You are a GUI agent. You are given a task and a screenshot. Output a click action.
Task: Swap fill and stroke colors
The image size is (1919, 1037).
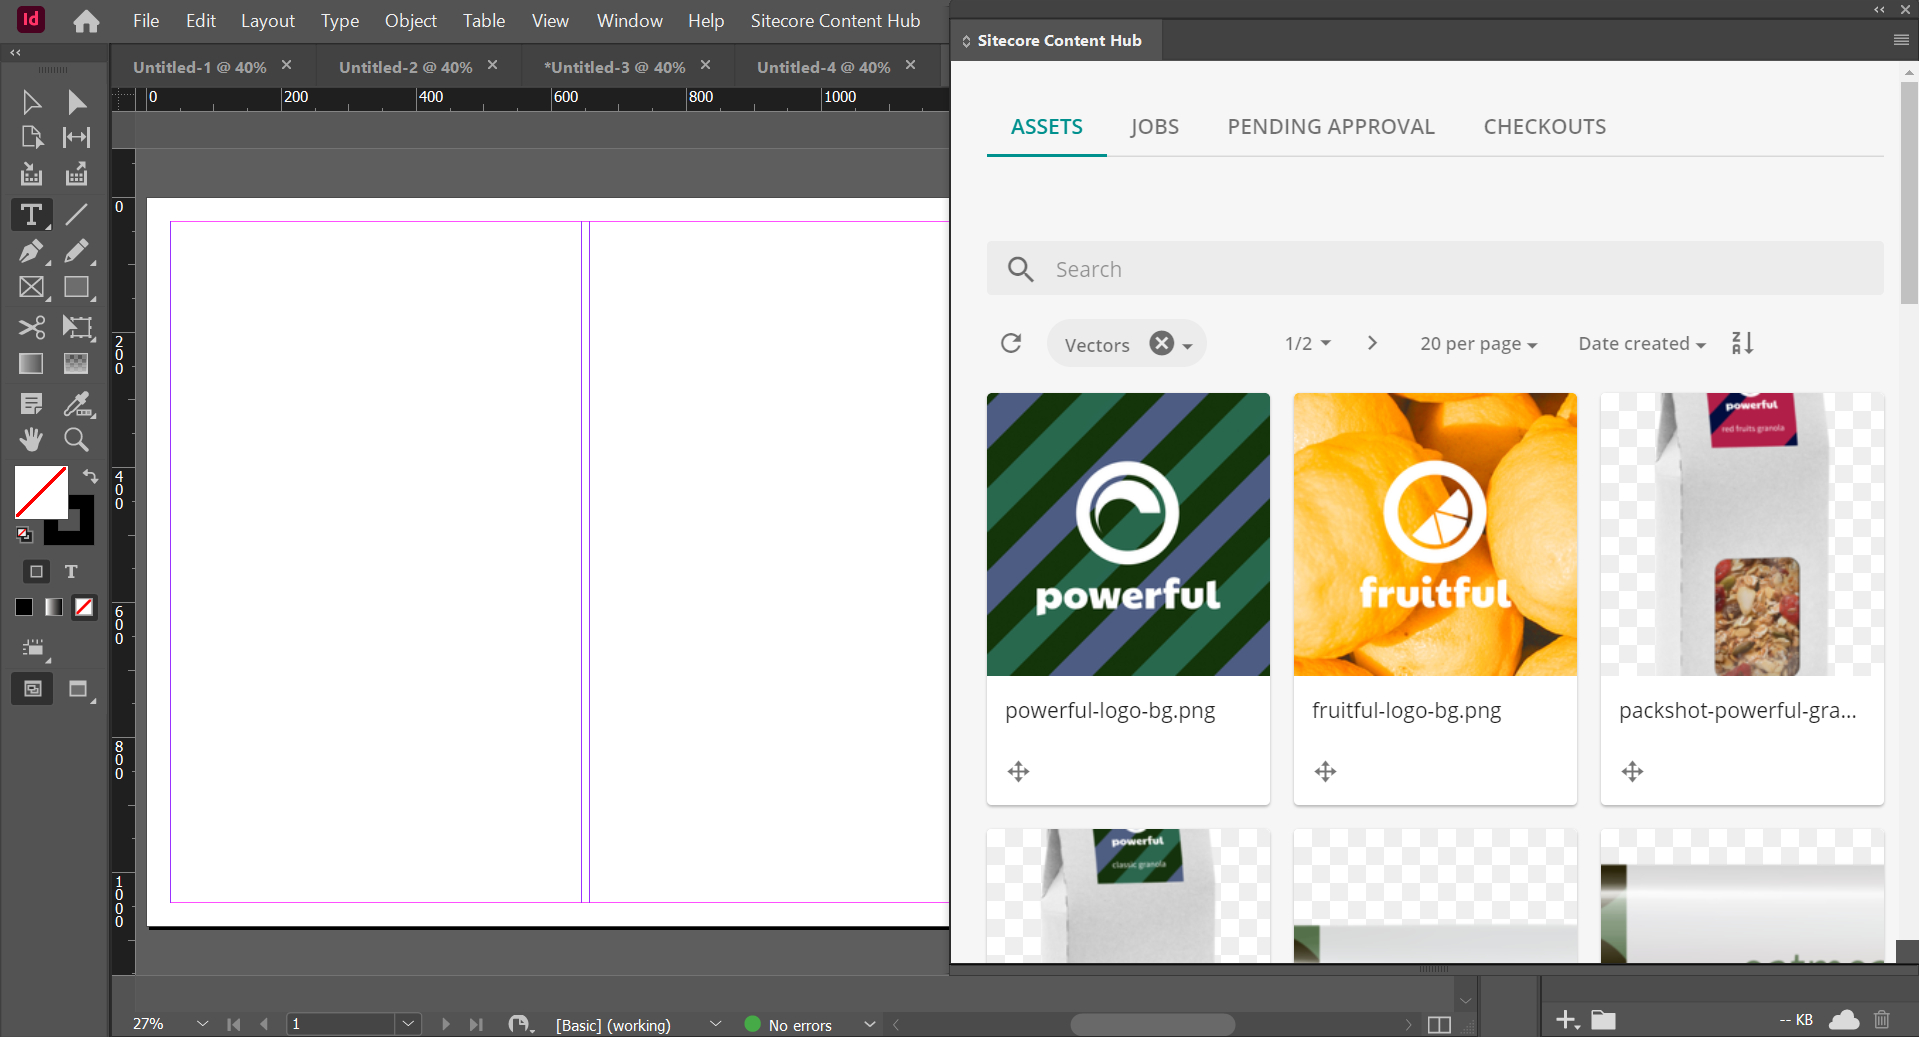[x=89, y=477]
